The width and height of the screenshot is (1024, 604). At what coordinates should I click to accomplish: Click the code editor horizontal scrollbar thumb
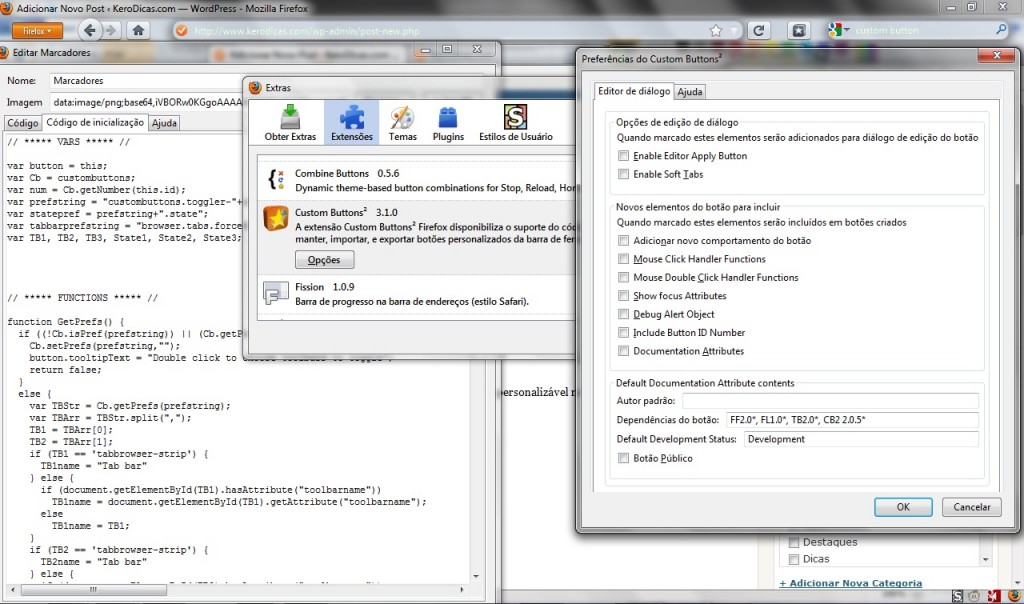[x=93, y=590]
